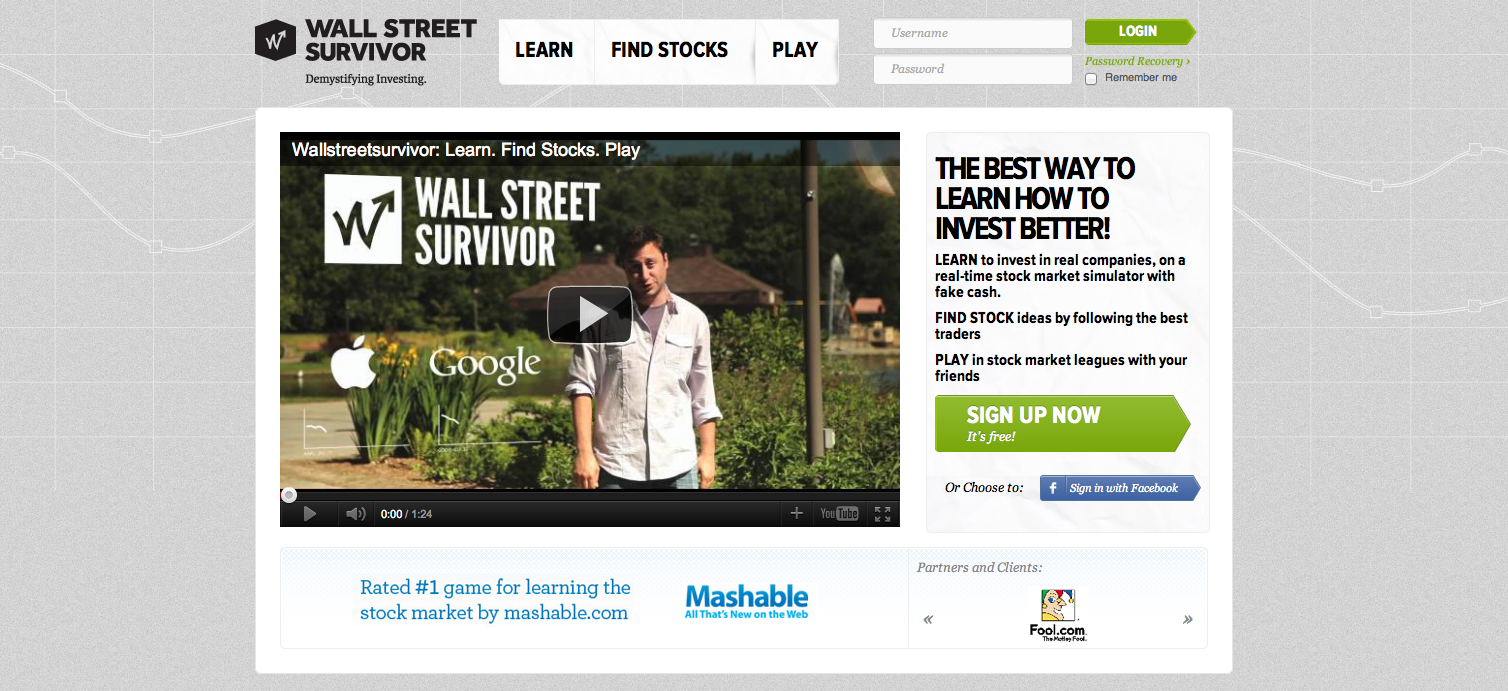Click the video progress slider handle

(x=289, y=495)
